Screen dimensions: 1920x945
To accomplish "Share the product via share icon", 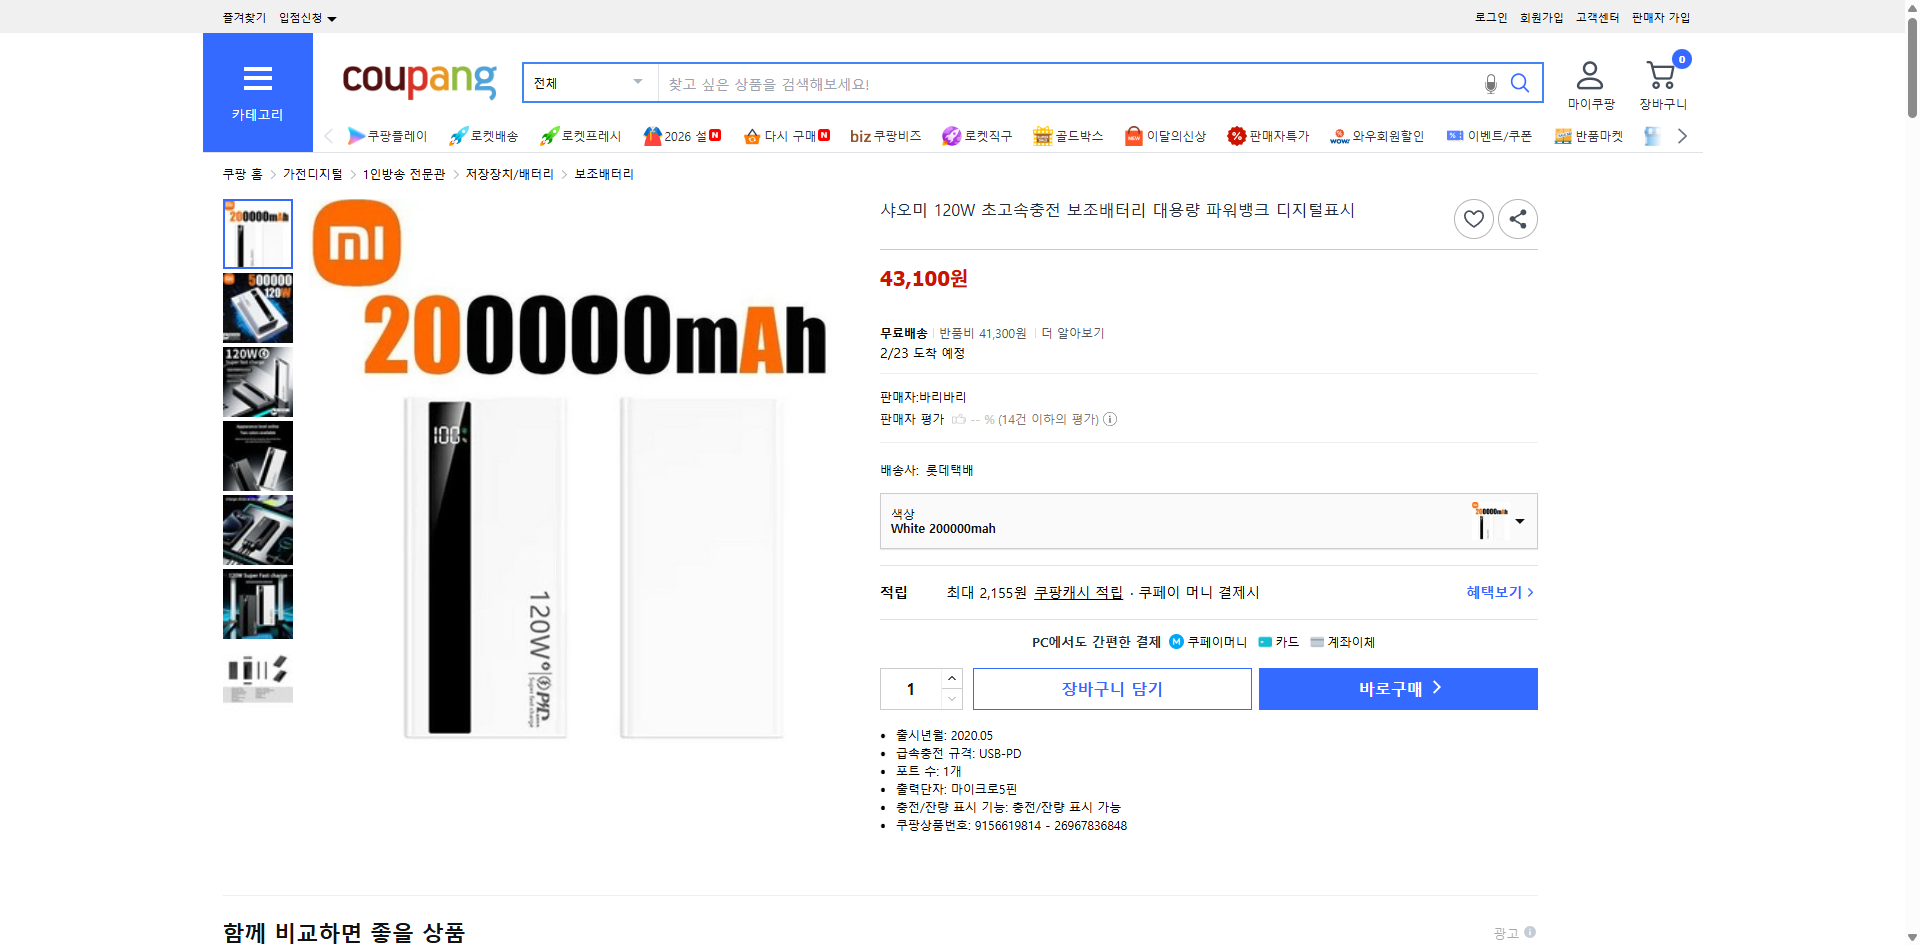I will [x=1517, y=218].
